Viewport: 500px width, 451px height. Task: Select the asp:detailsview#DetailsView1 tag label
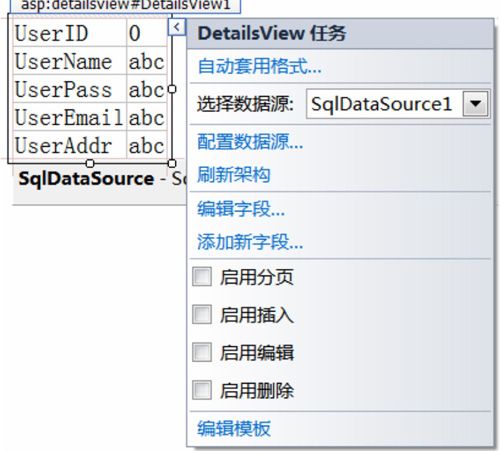point(125,6)
